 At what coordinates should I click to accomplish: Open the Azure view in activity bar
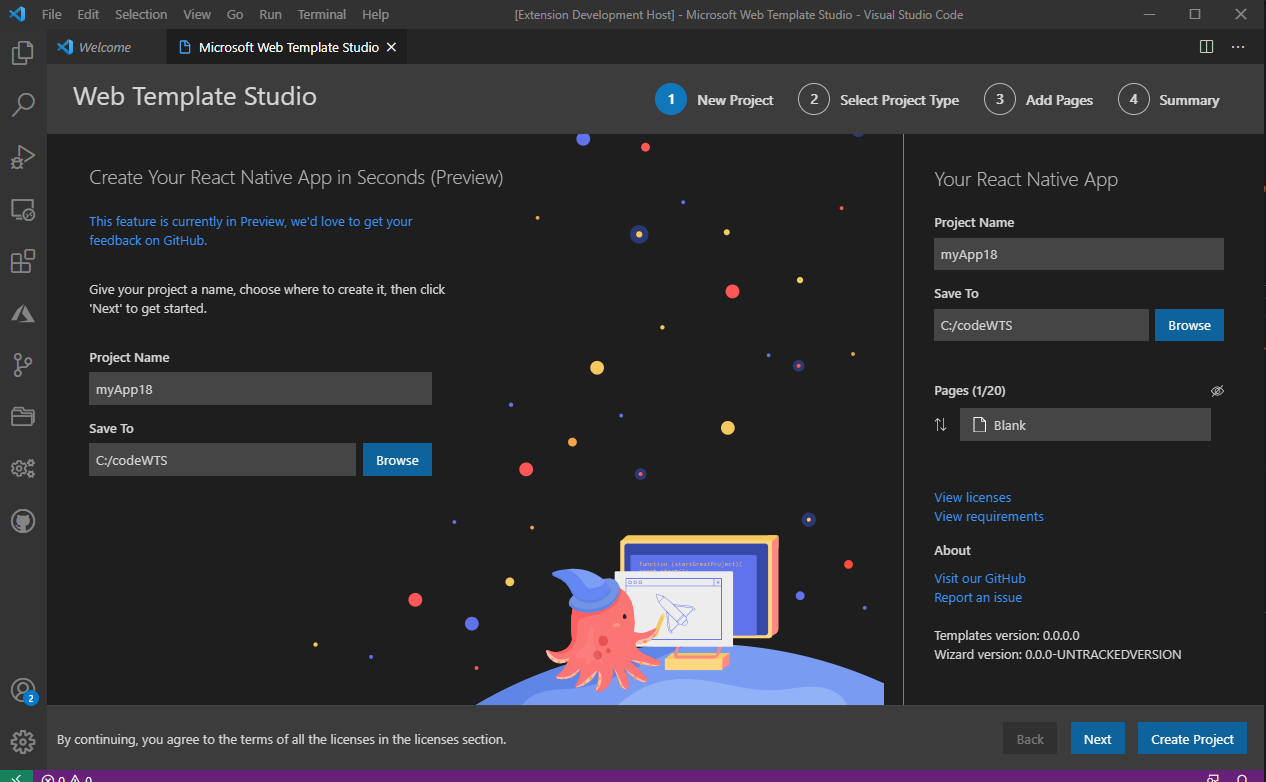point(23,314)
